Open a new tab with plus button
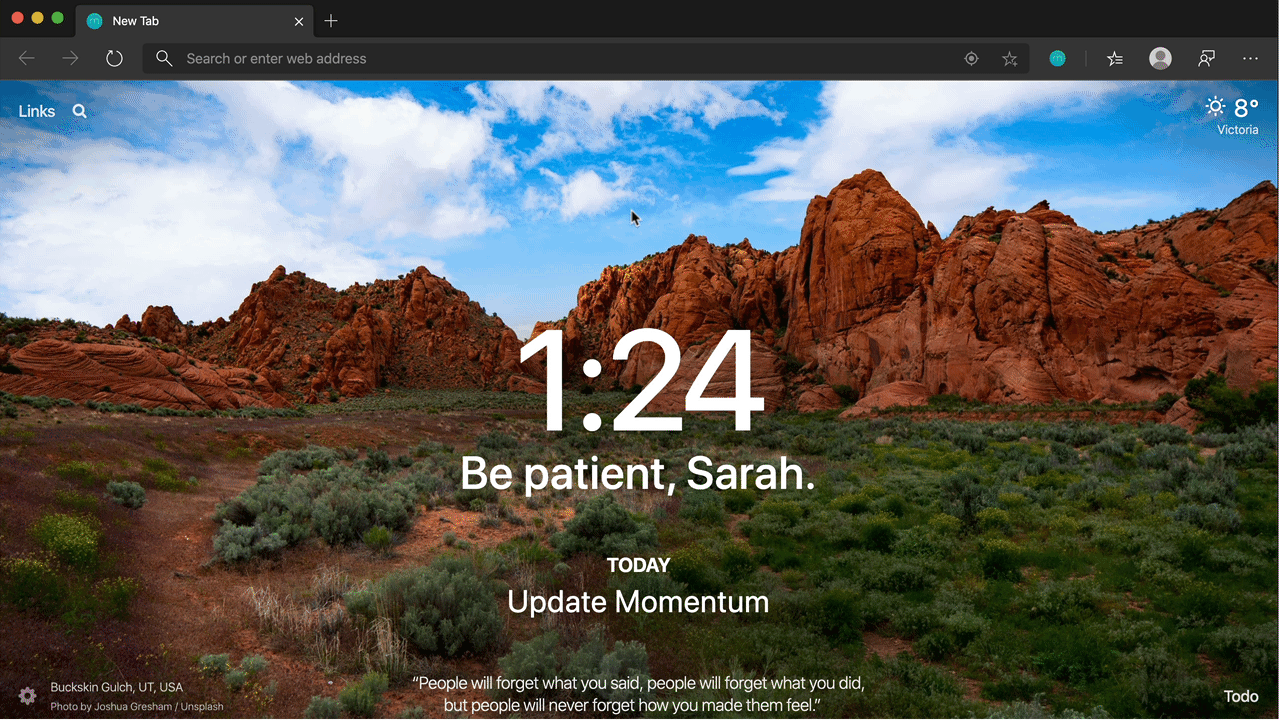This screenshot has height=720, width=1280. pyautogui.click(x=331, y=21)
